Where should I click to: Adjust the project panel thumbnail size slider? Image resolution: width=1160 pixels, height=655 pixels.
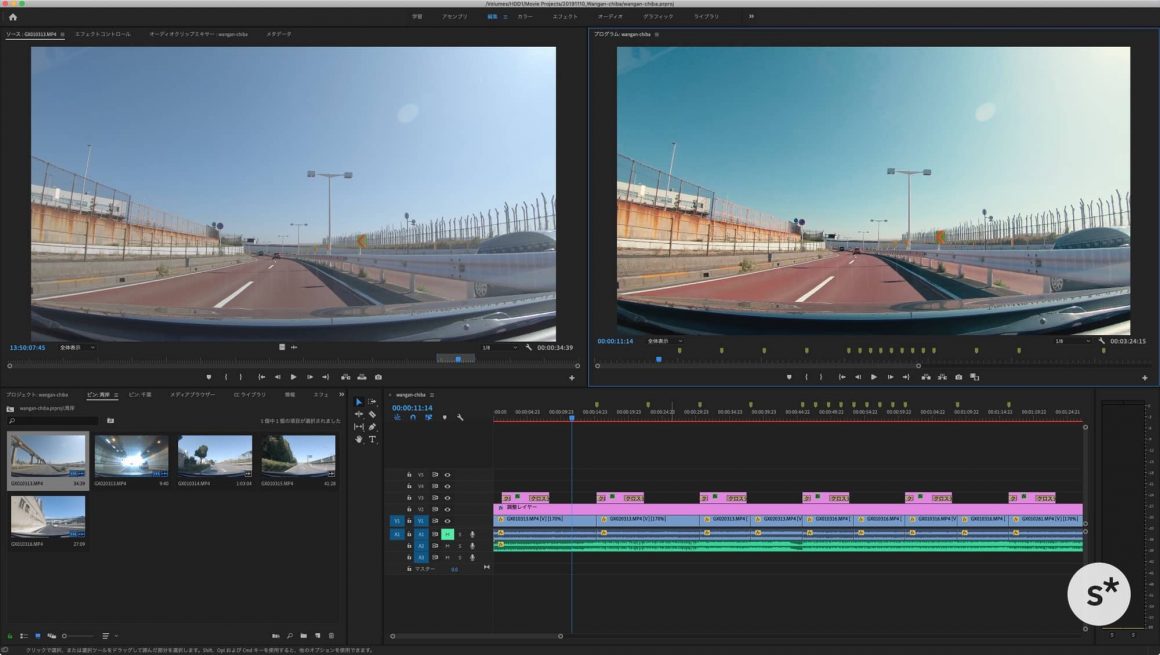pos(66,636)
